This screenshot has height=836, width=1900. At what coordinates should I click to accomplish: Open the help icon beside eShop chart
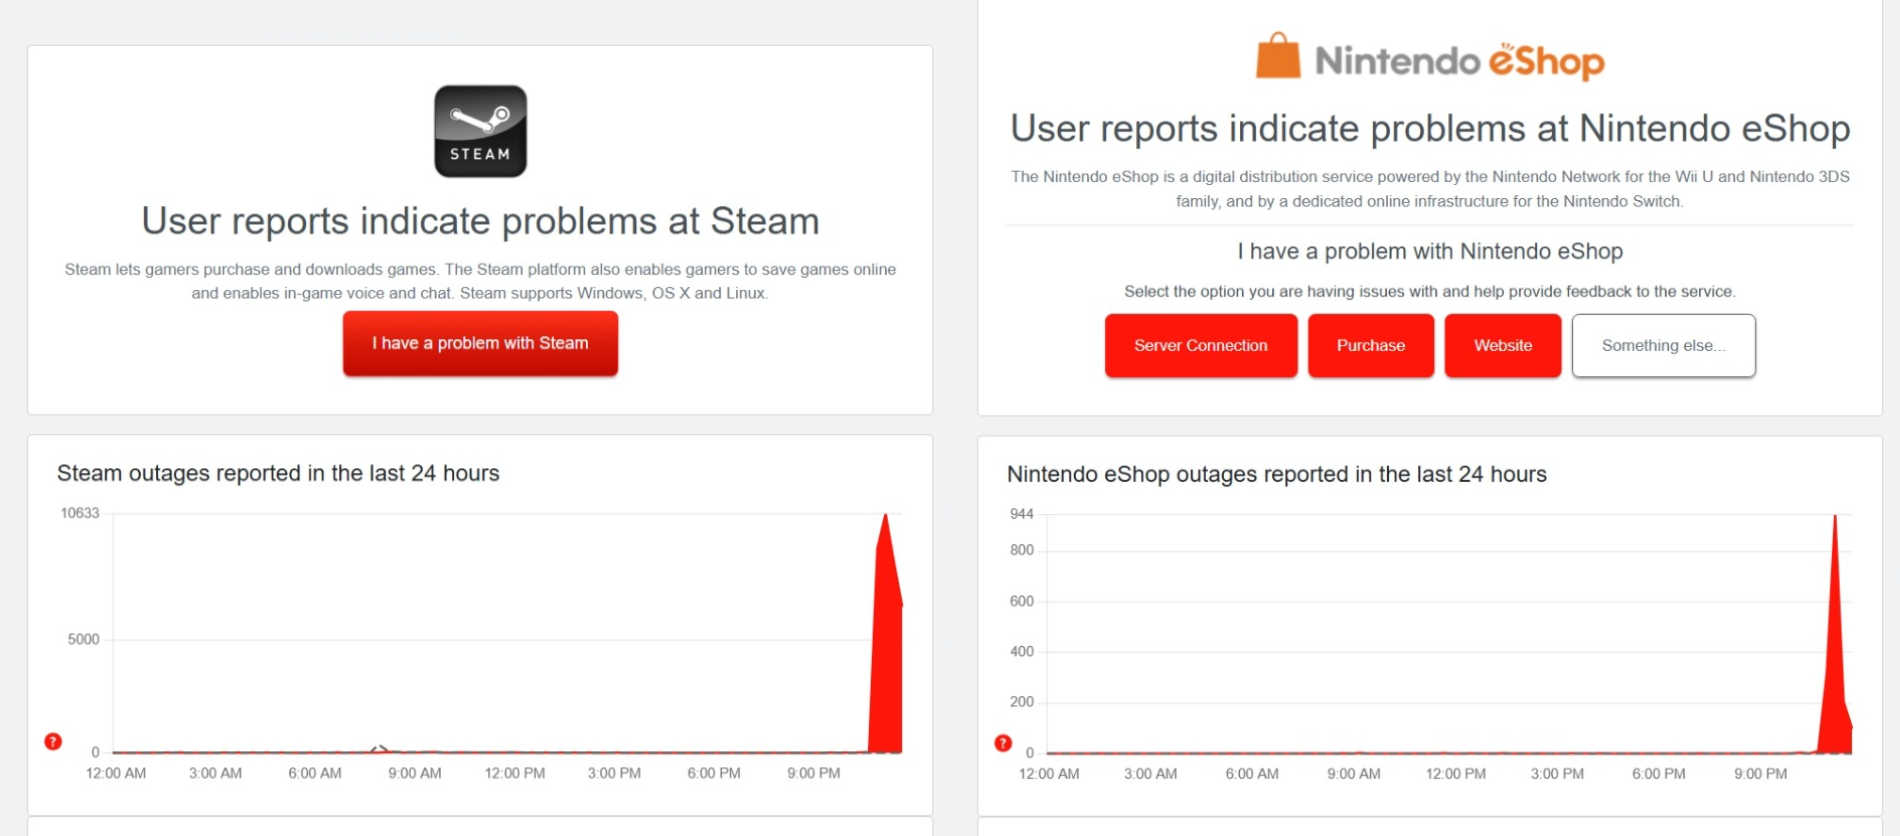(x=1003, y=742)
